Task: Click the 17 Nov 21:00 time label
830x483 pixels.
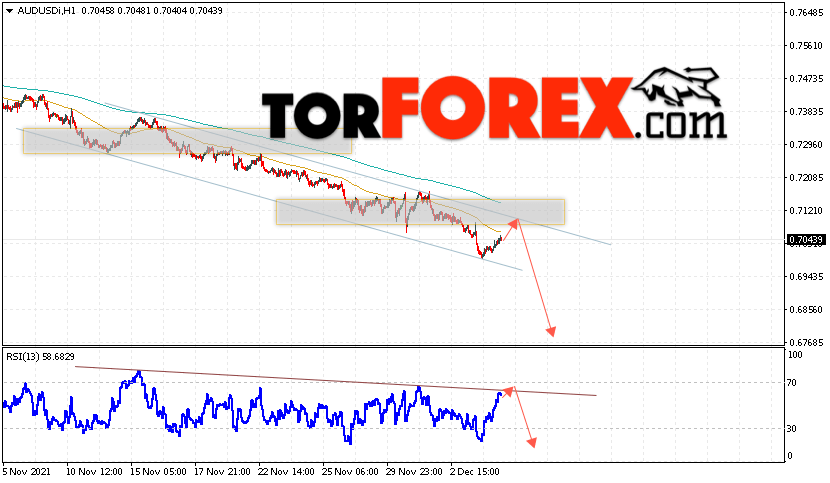Action: [x=222, y=471]
